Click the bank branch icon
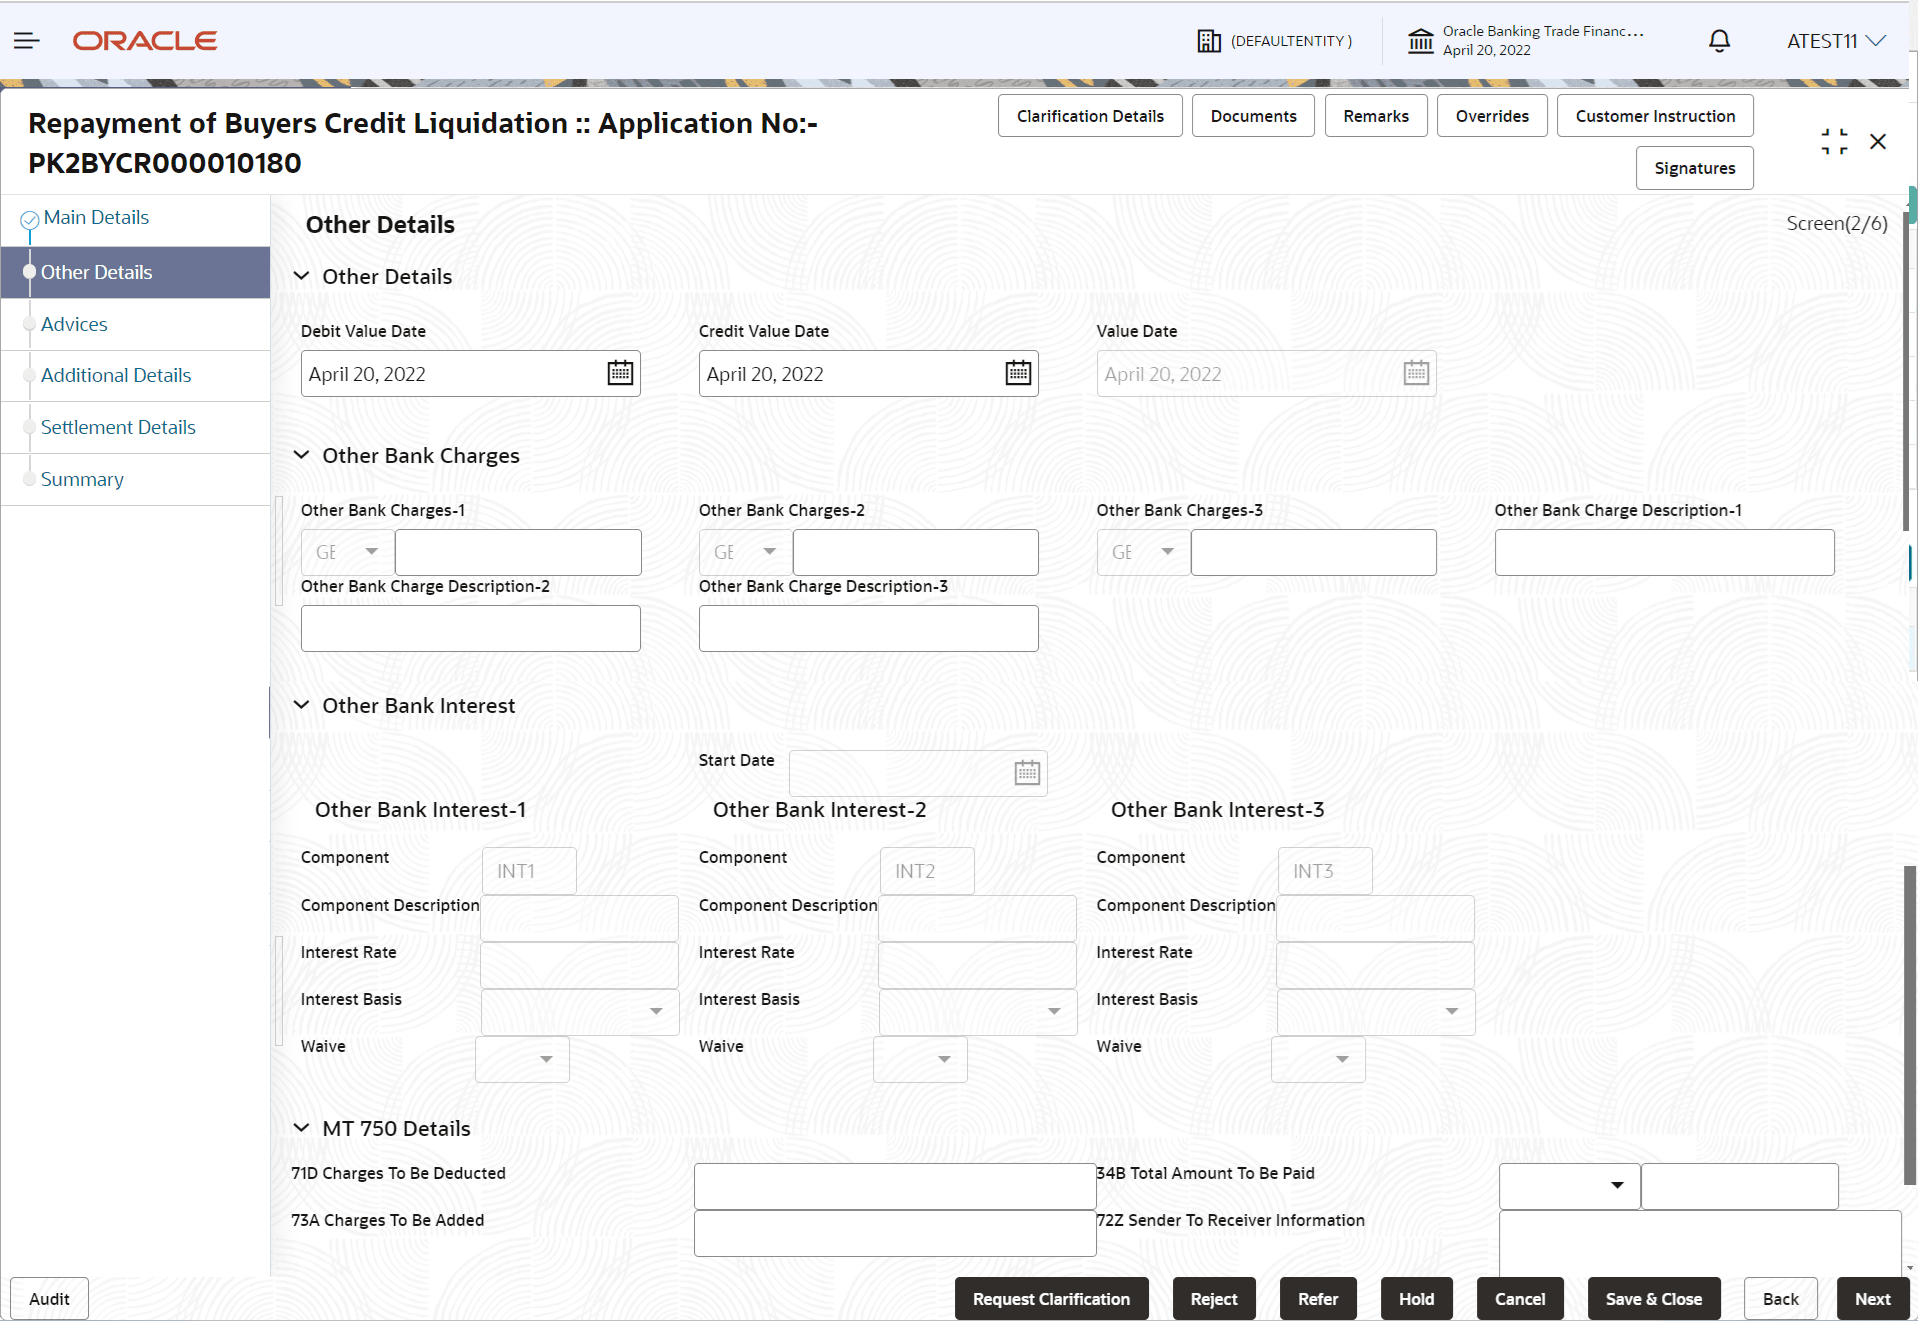The width and height of the screenshot is (1920, 1321). 1420,41
